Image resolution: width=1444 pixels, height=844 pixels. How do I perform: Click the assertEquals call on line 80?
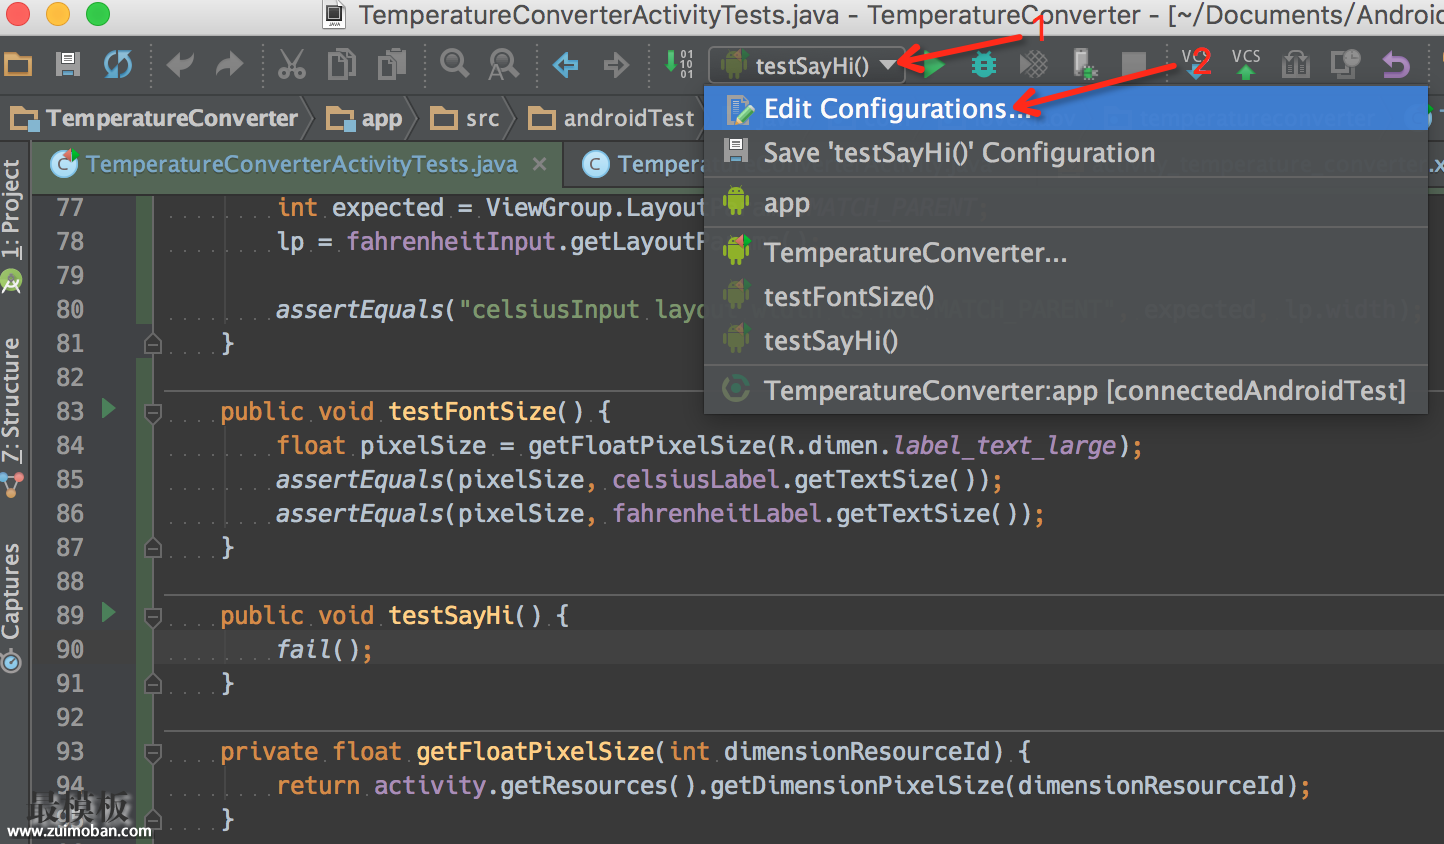click(x=360, y=310)
